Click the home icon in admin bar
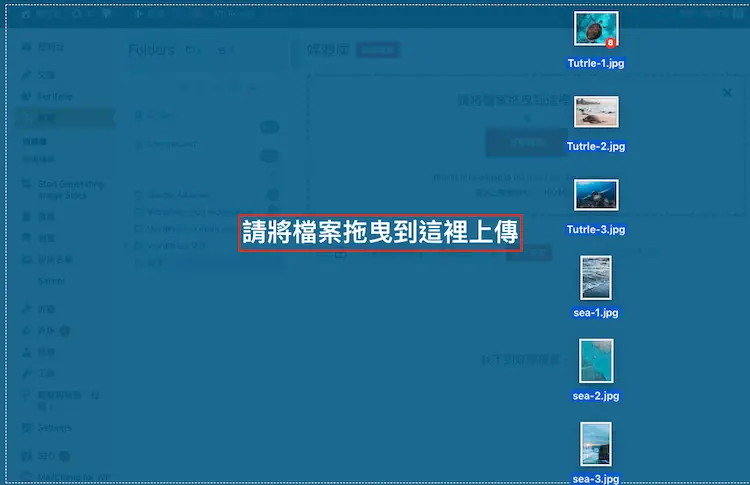The height and width of the screenshot is (485, 750). pos(26,14)
